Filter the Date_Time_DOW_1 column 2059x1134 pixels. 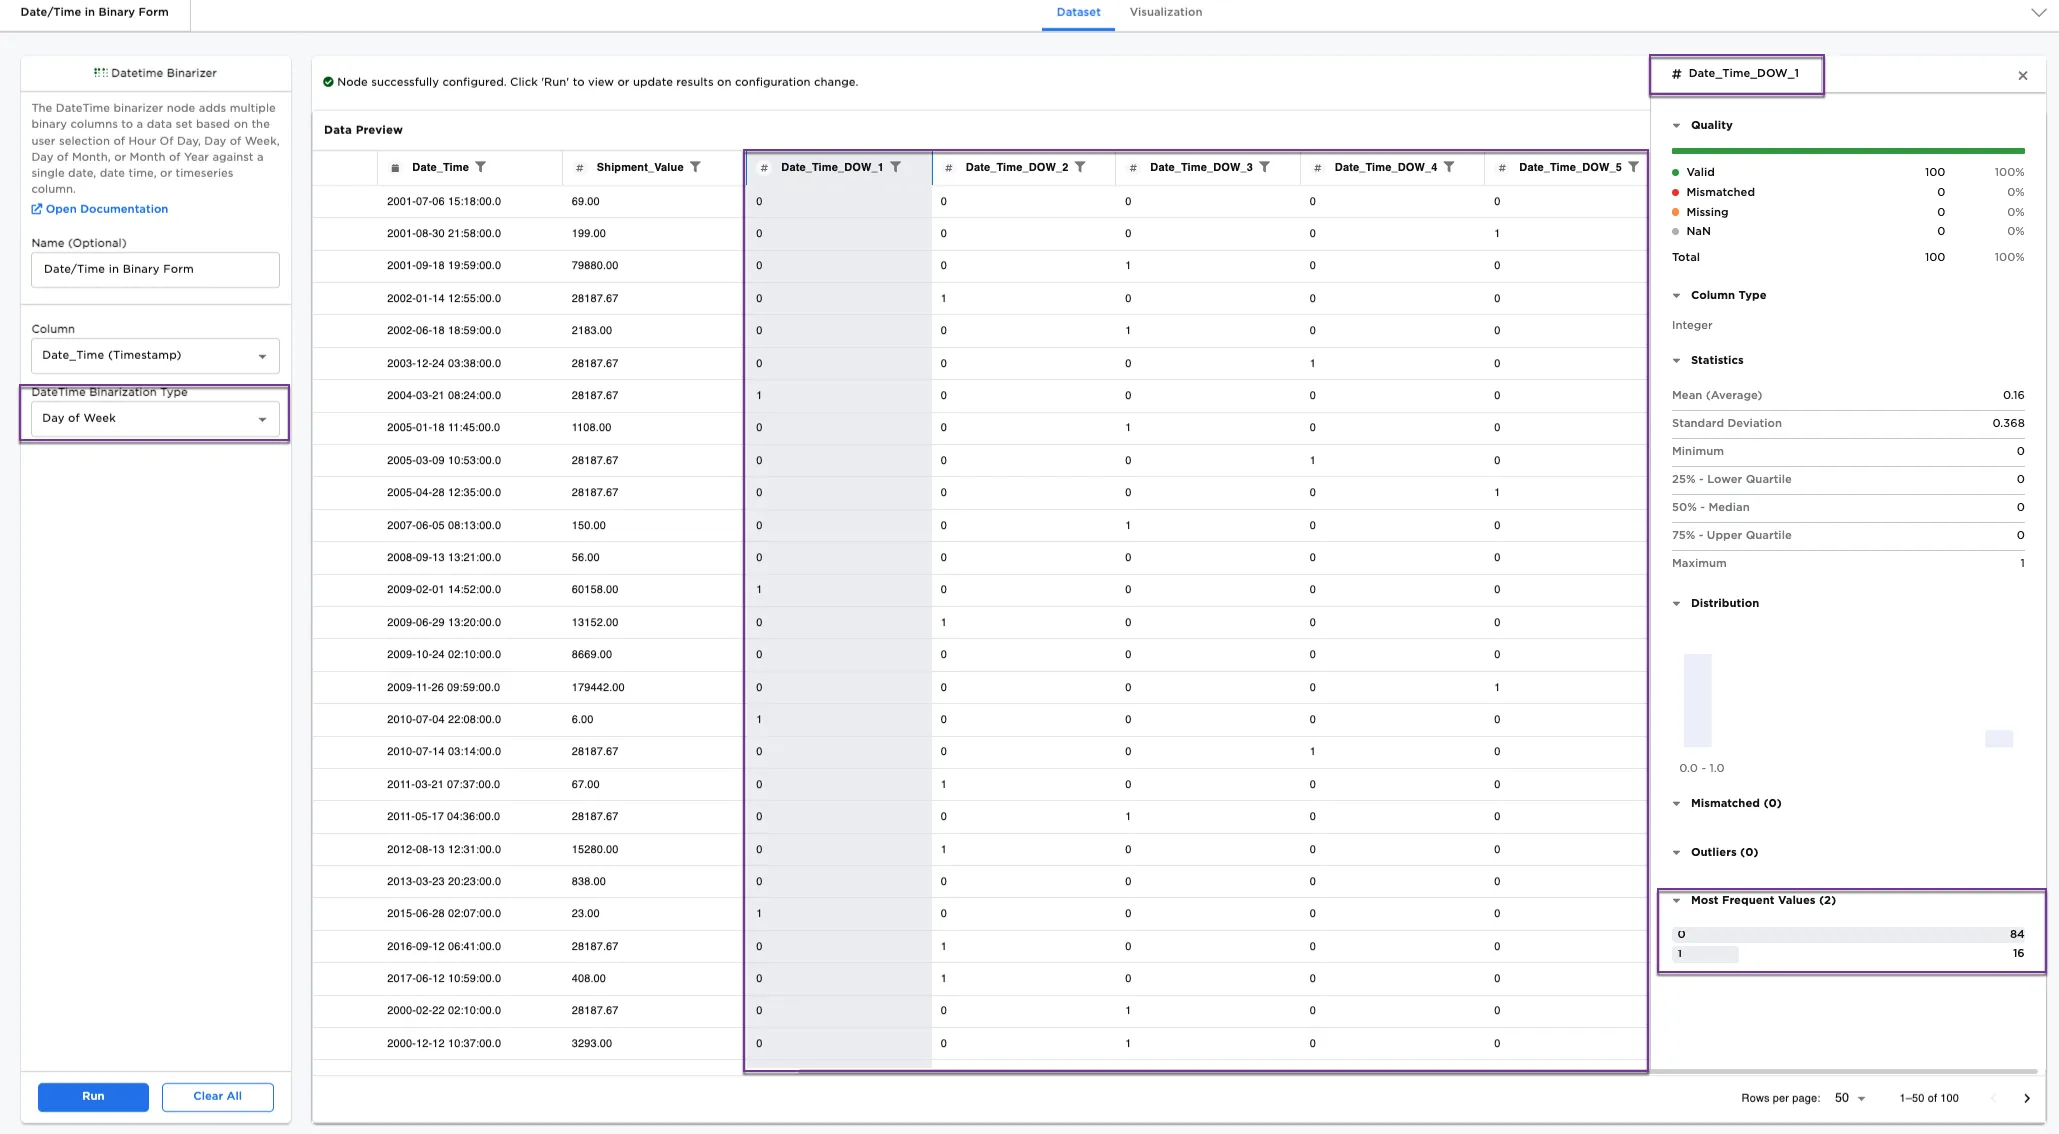896,167
